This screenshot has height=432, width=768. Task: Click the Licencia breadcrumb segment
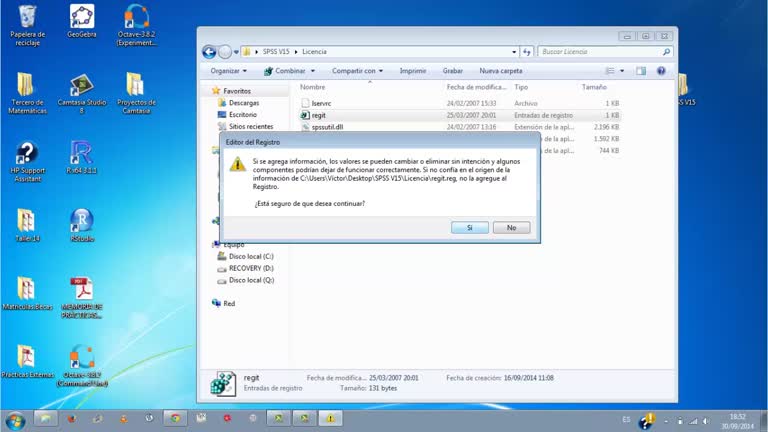(x=314, y=51)
